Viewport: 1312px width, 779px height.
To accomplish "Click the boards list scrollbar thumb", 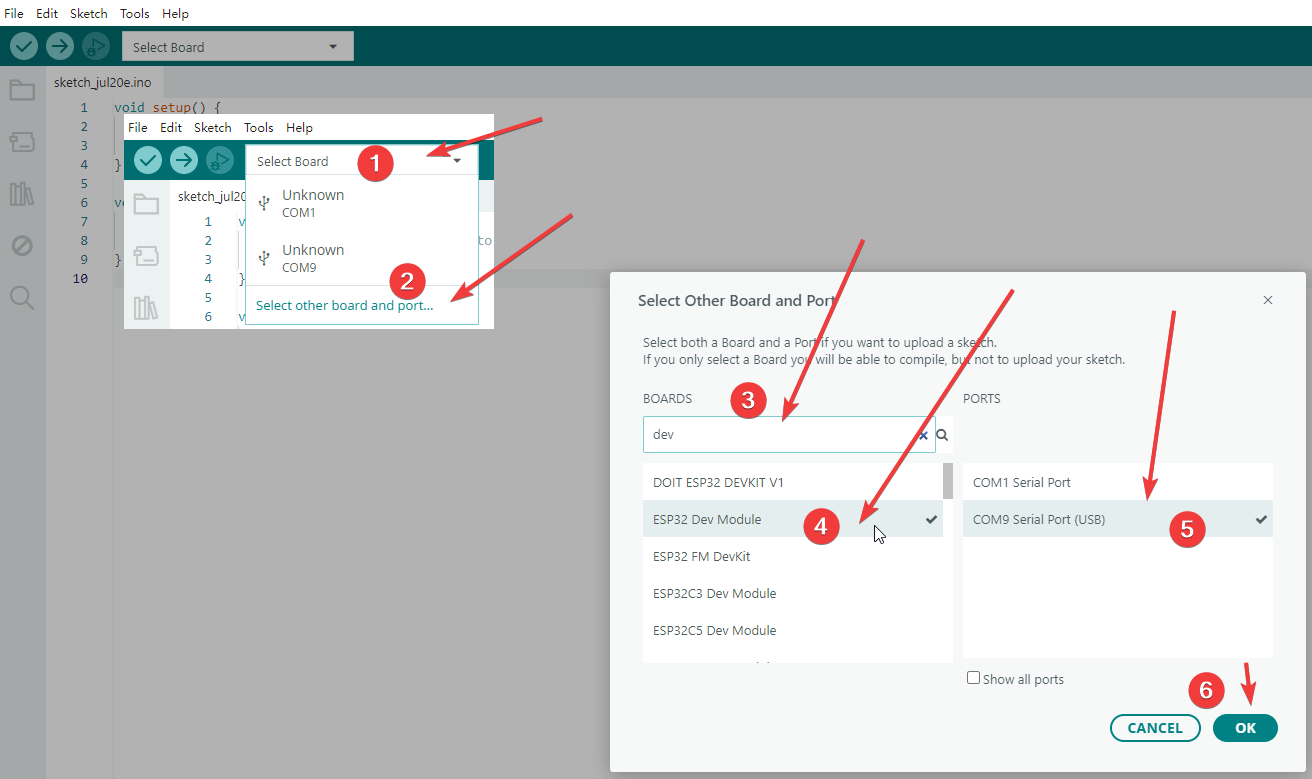I will point(948,480).
